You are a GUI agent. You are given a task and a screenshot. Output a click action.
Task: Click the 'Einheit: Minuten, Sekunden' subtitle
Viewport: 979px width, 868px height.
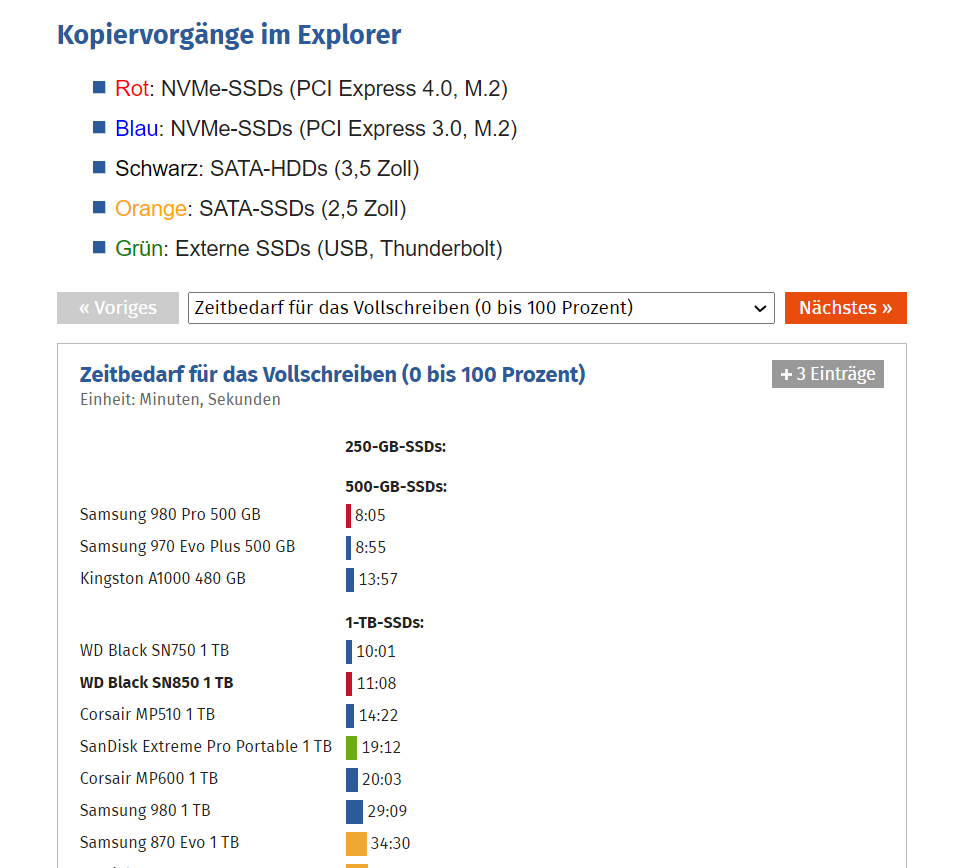180,400
